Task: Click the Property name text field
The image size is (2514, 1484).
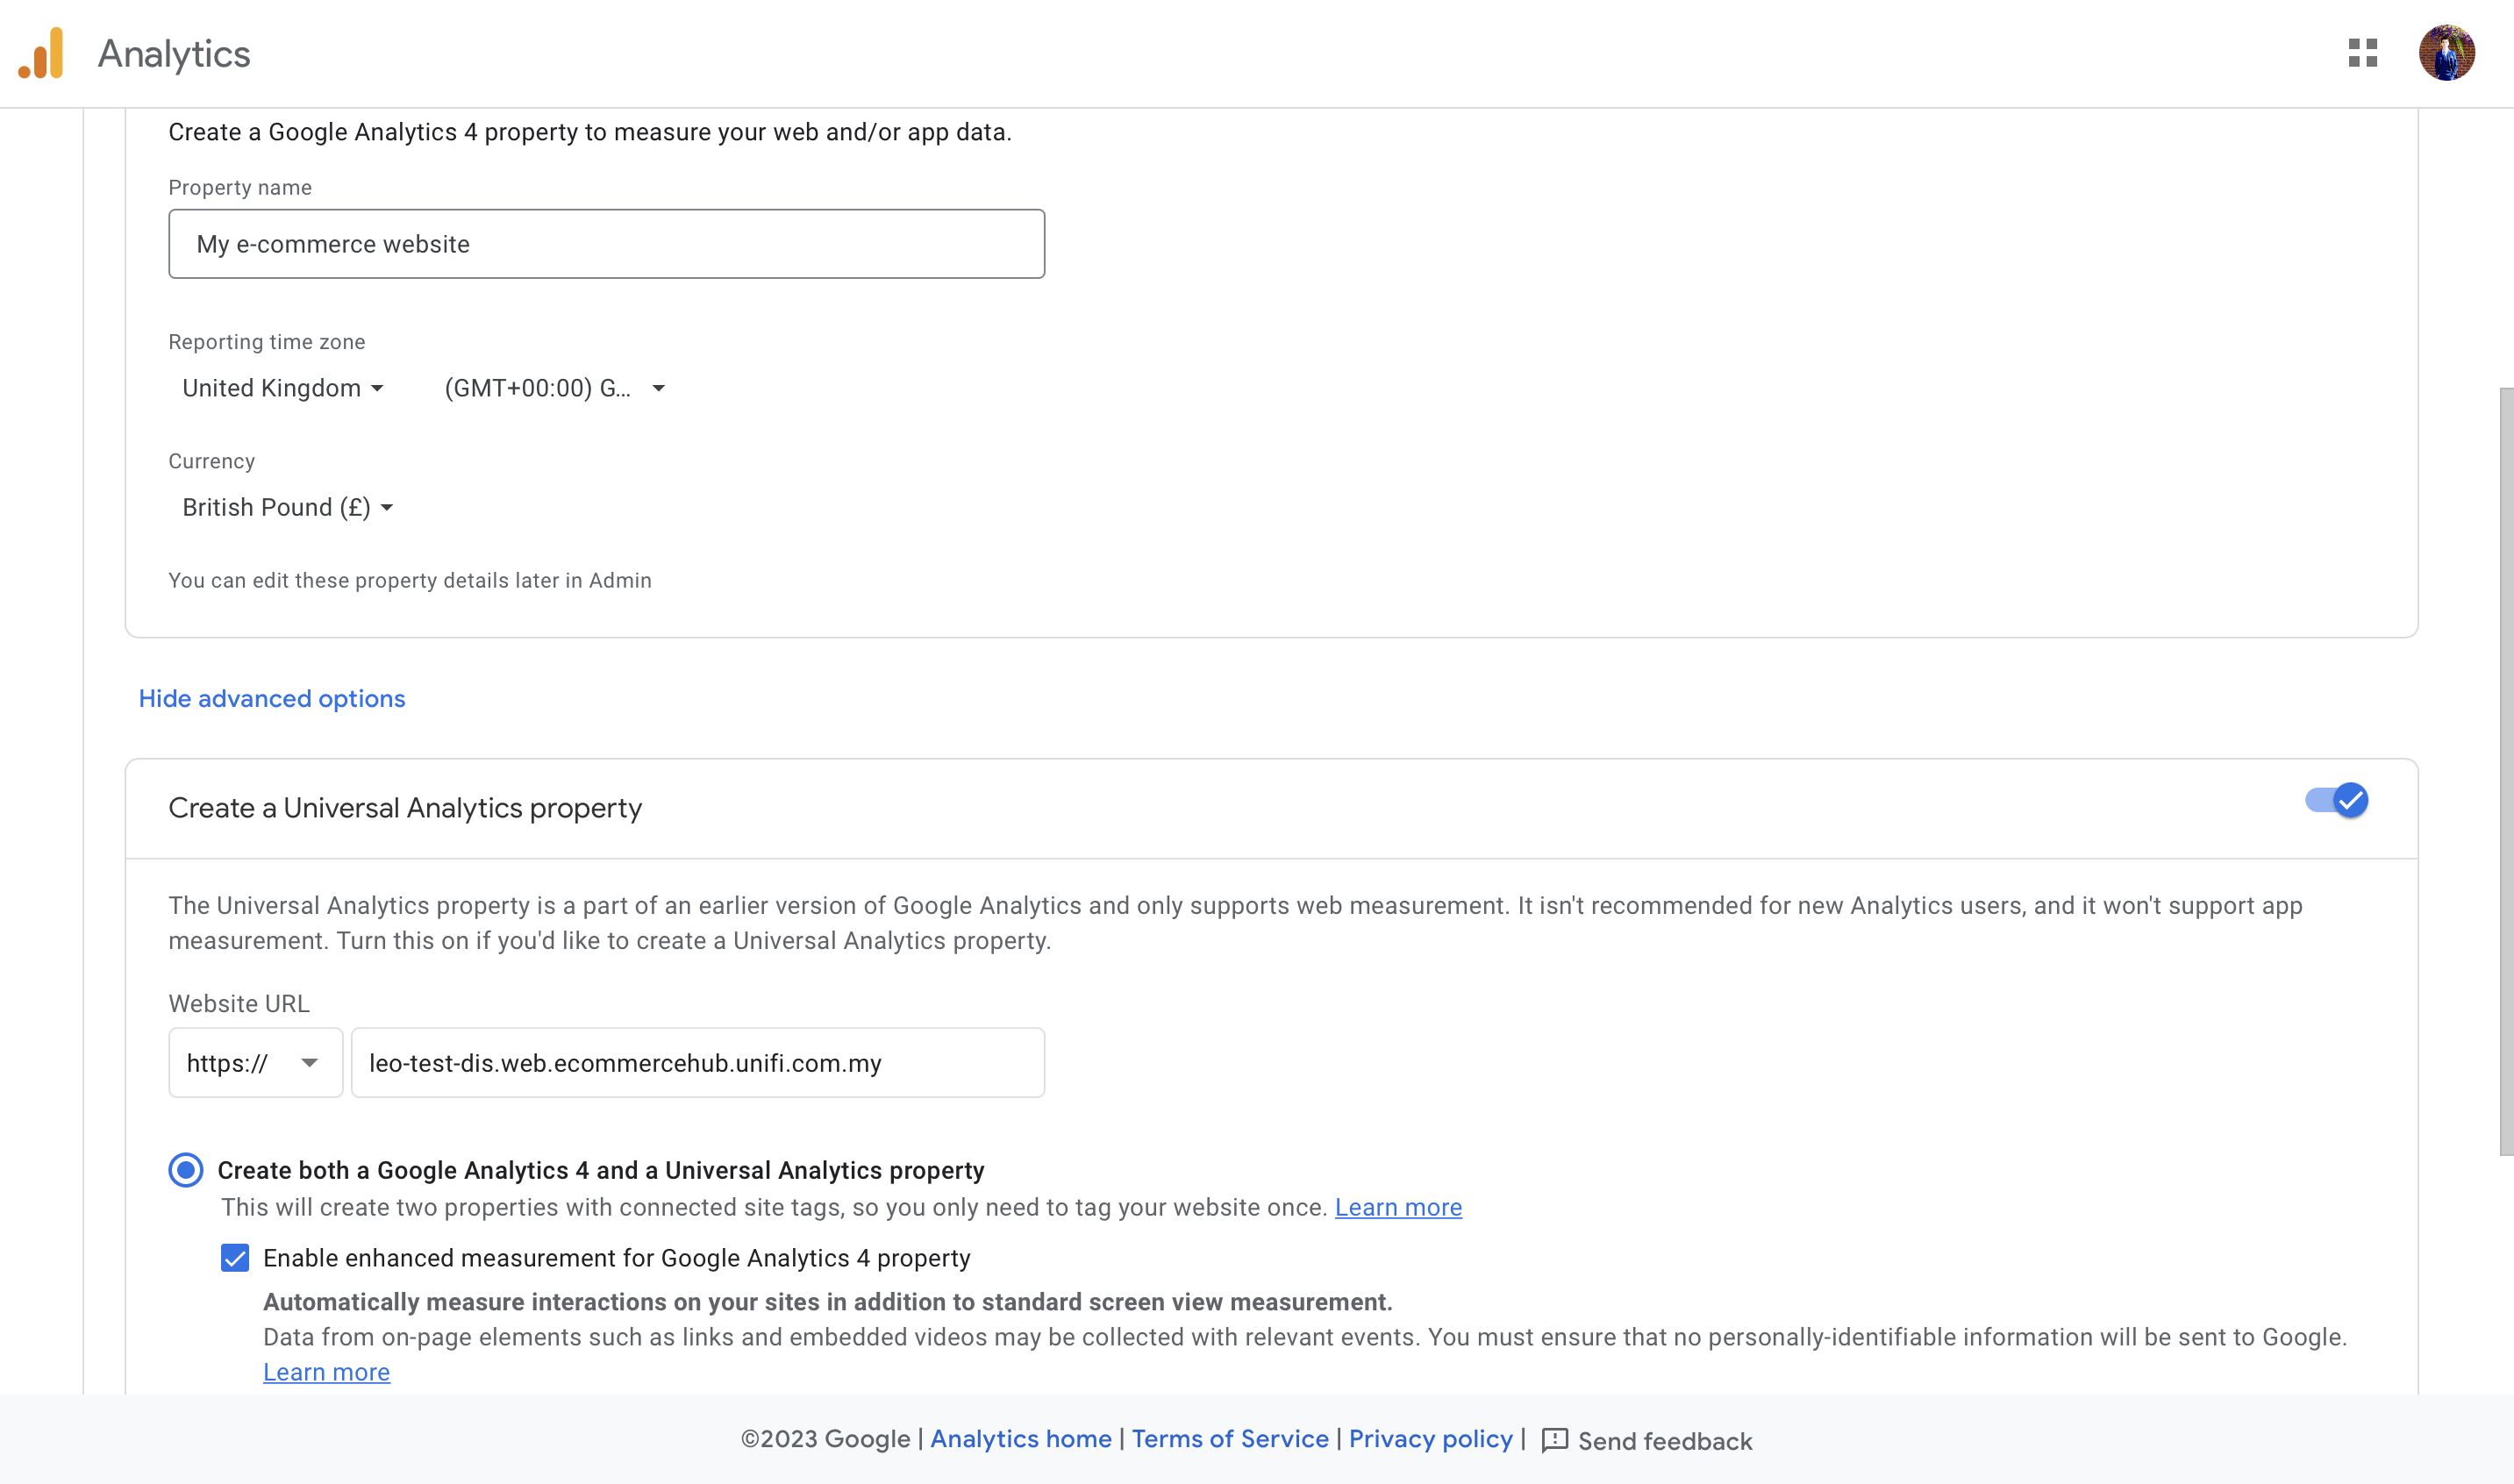Action: [606, 244]
